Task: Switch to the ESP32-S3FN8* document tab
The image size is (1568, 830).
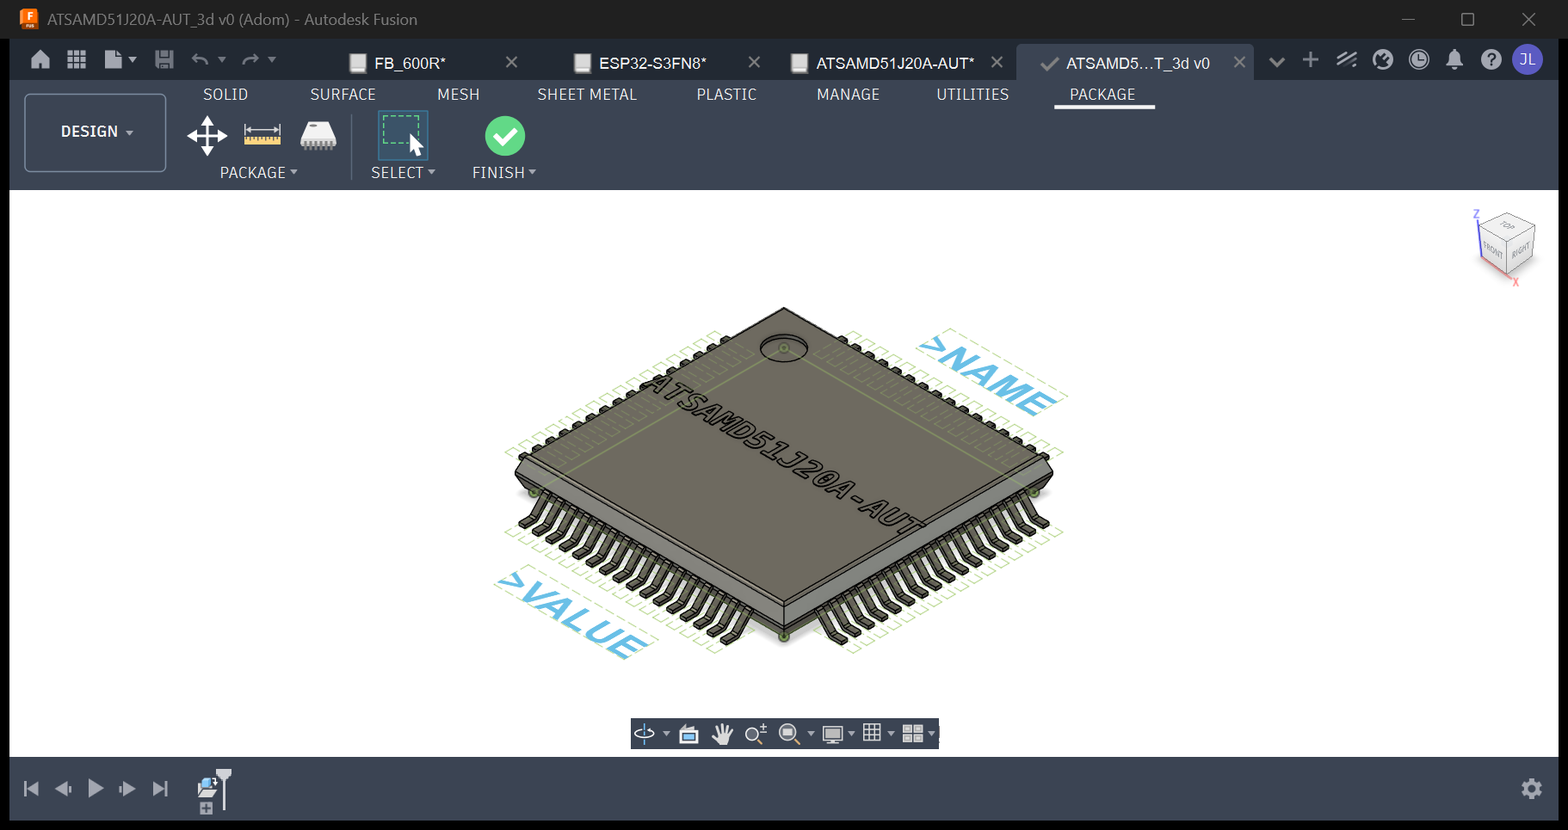Action: coord(652,63)
